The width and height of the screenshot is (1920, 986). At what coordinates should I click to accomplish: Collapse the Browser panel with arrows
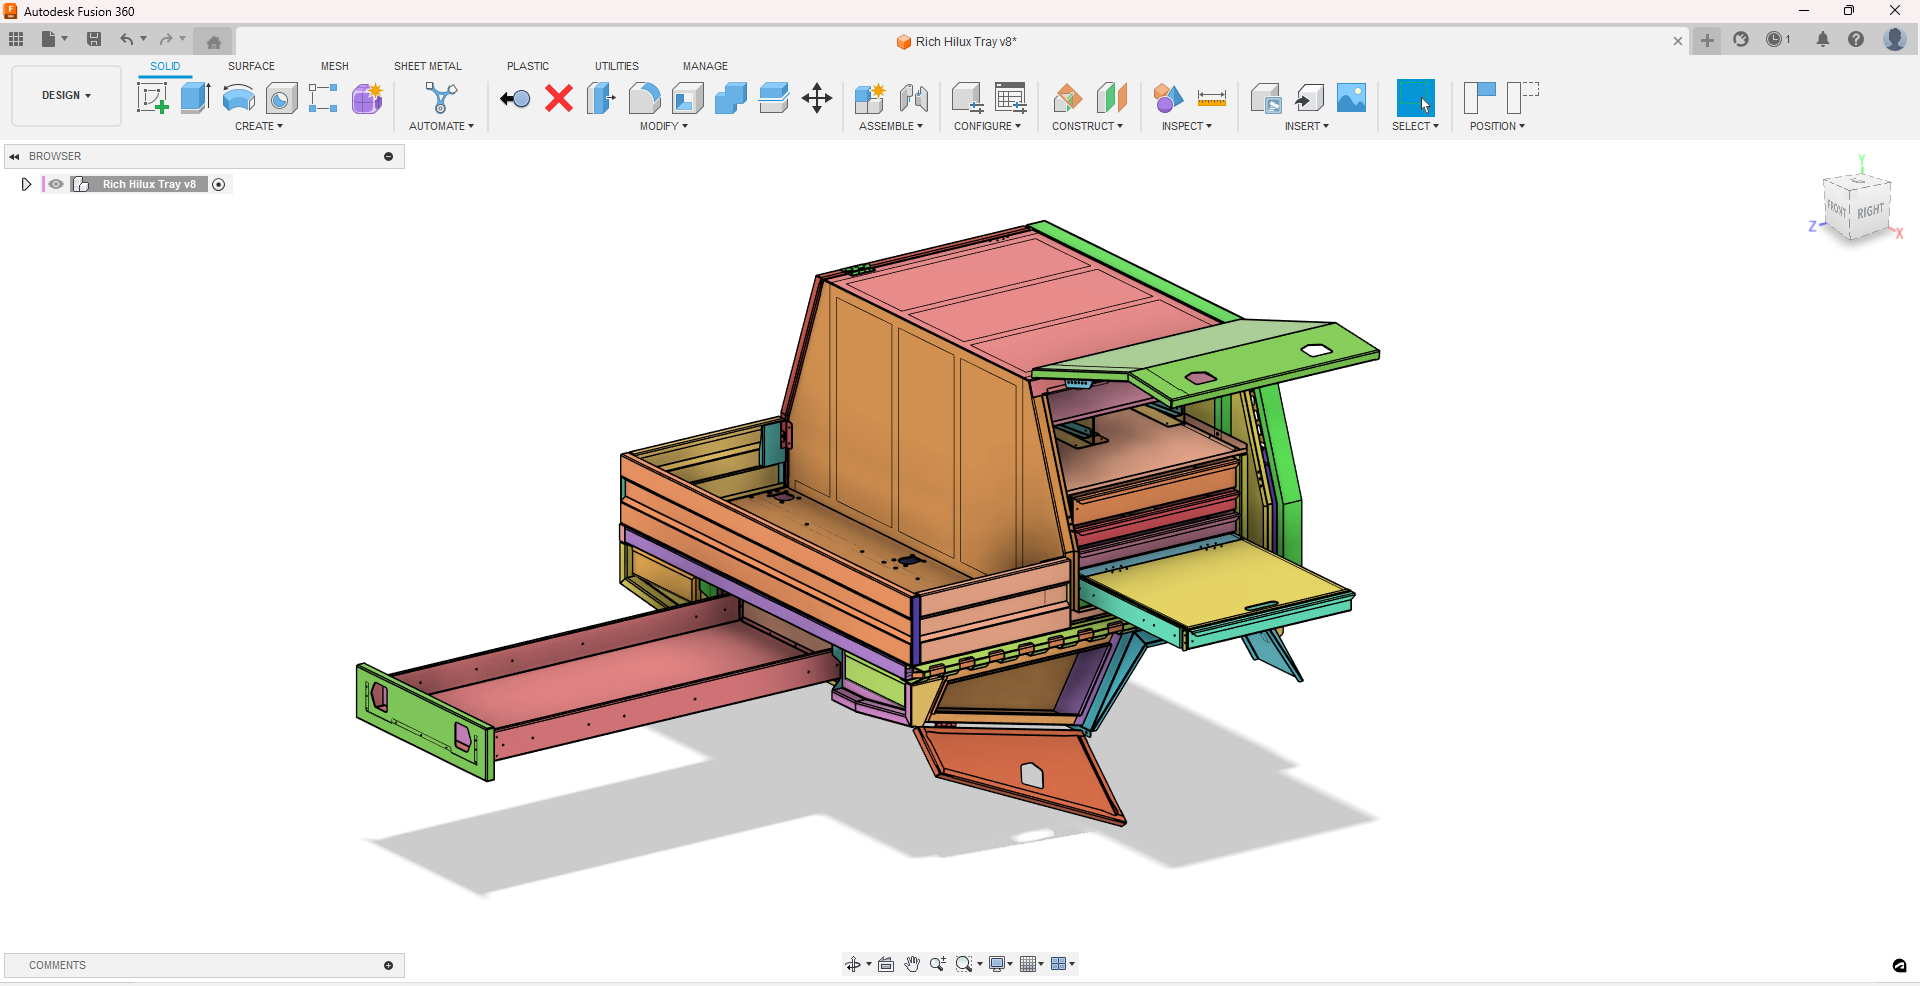pos(15,157)
